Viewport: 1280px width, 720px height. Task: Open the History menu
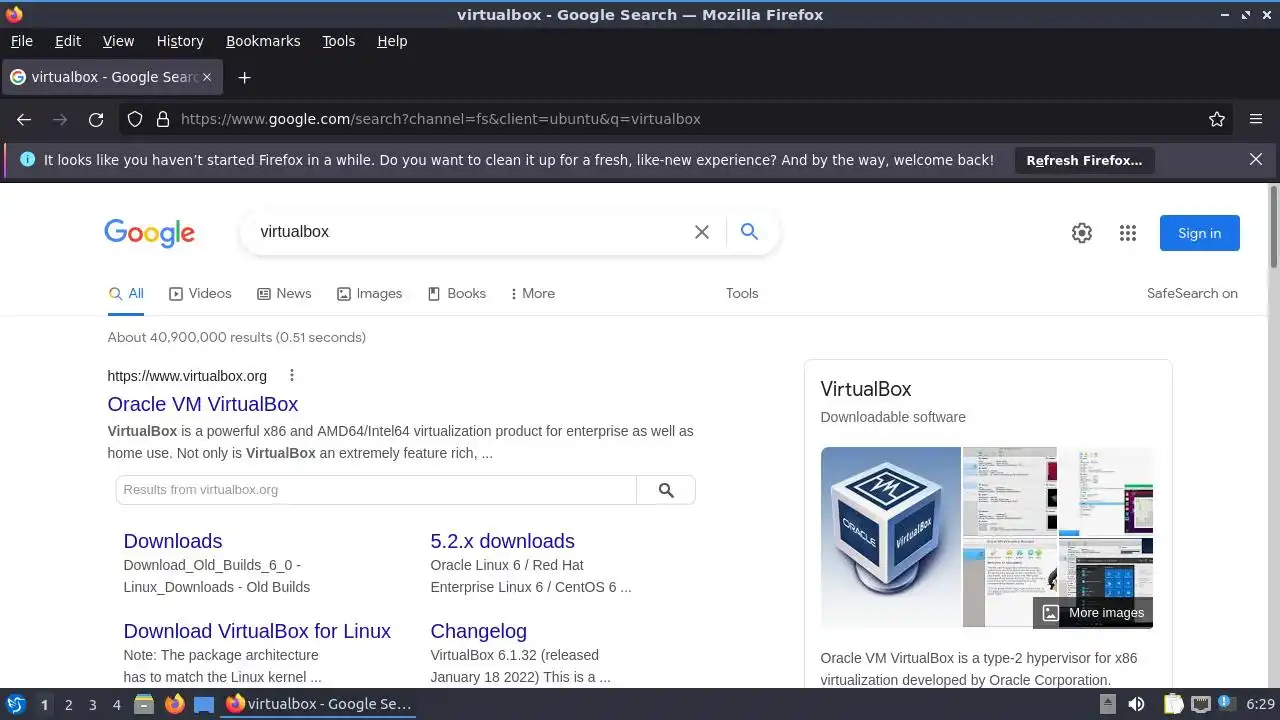coord(180,41)
